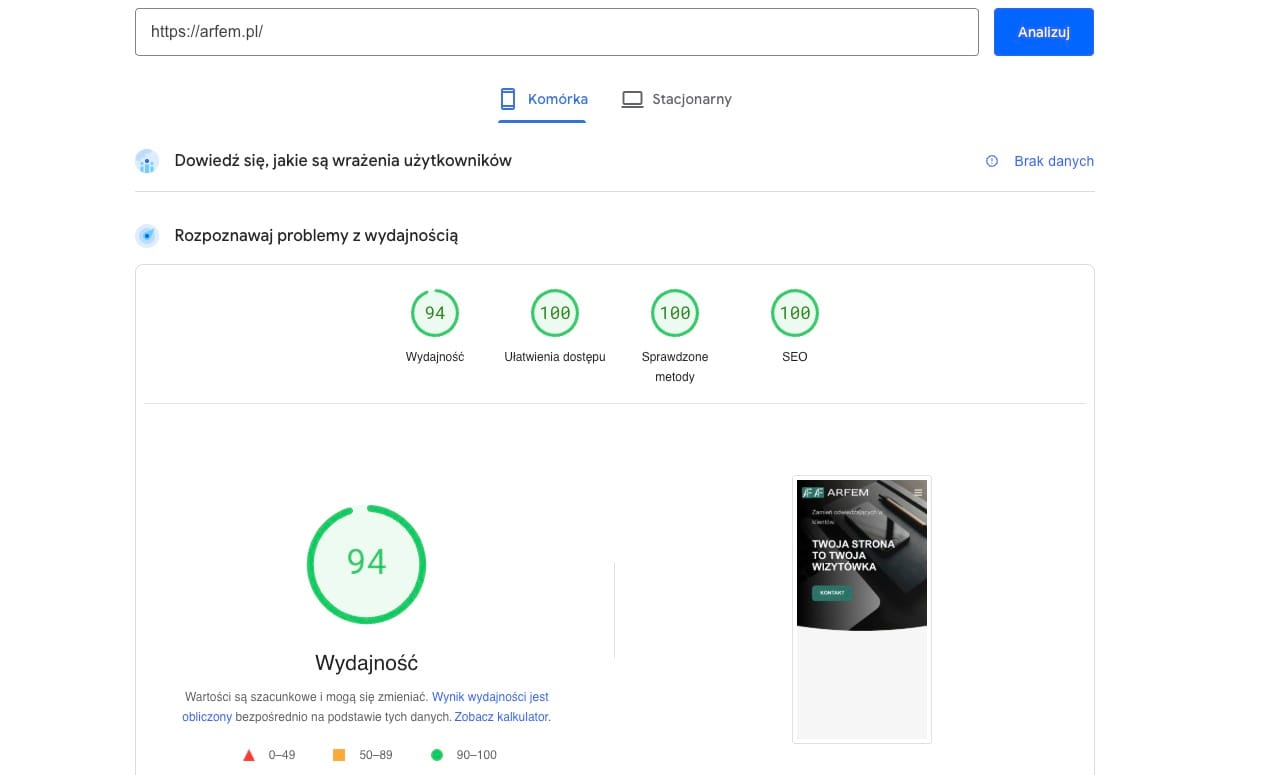Viewport: 1266px width, 775px height.
Task: Click the Analizuj button
Action: click(1043, 32)
